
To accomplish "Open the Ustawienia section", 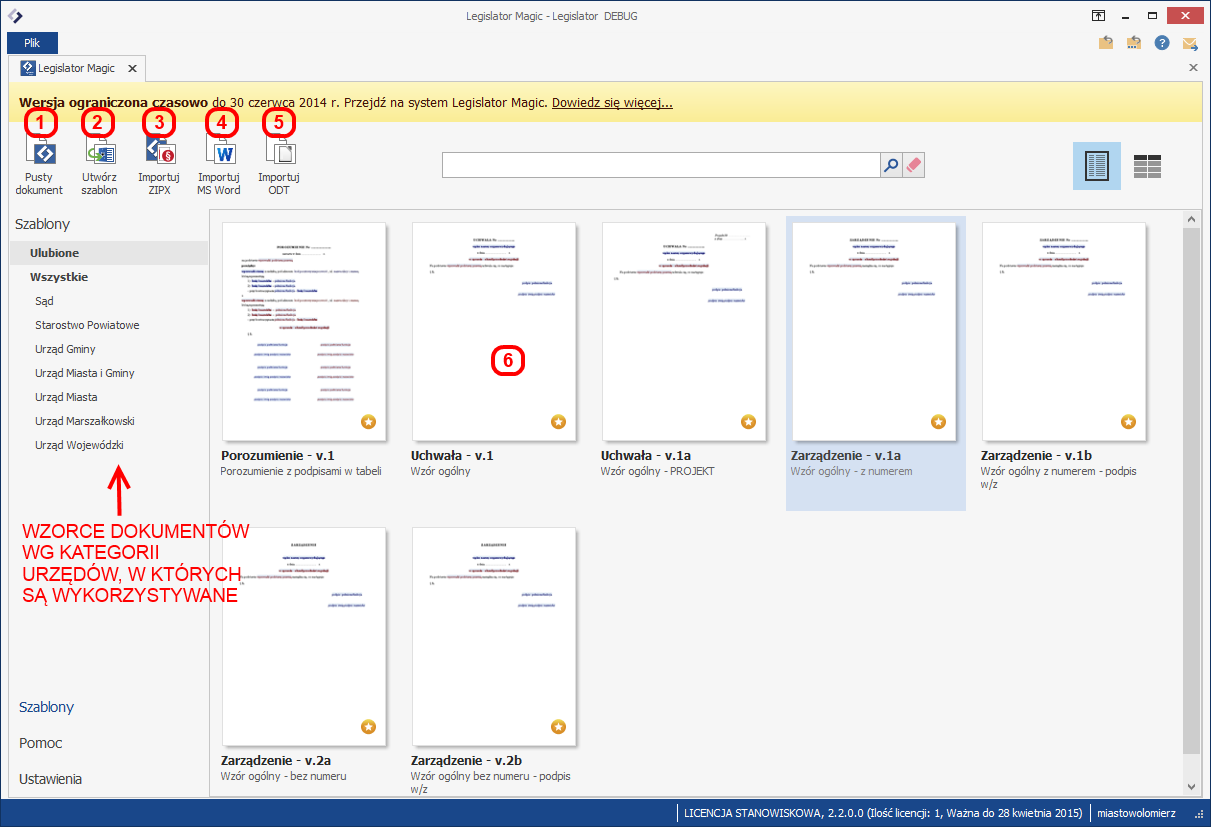I will click(x=51, y=779).
